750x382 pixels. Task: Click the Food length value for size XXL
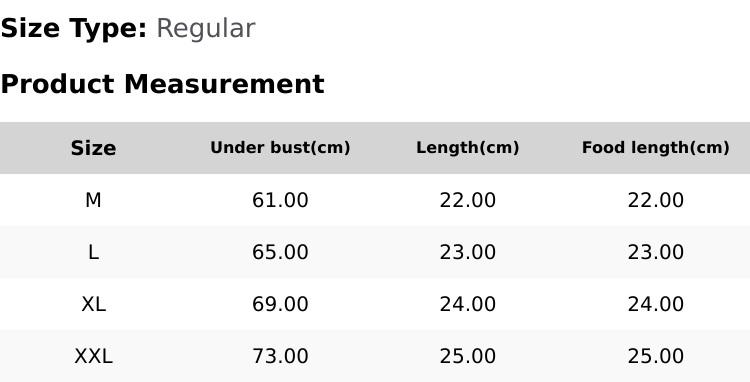[x=655, y=356]
